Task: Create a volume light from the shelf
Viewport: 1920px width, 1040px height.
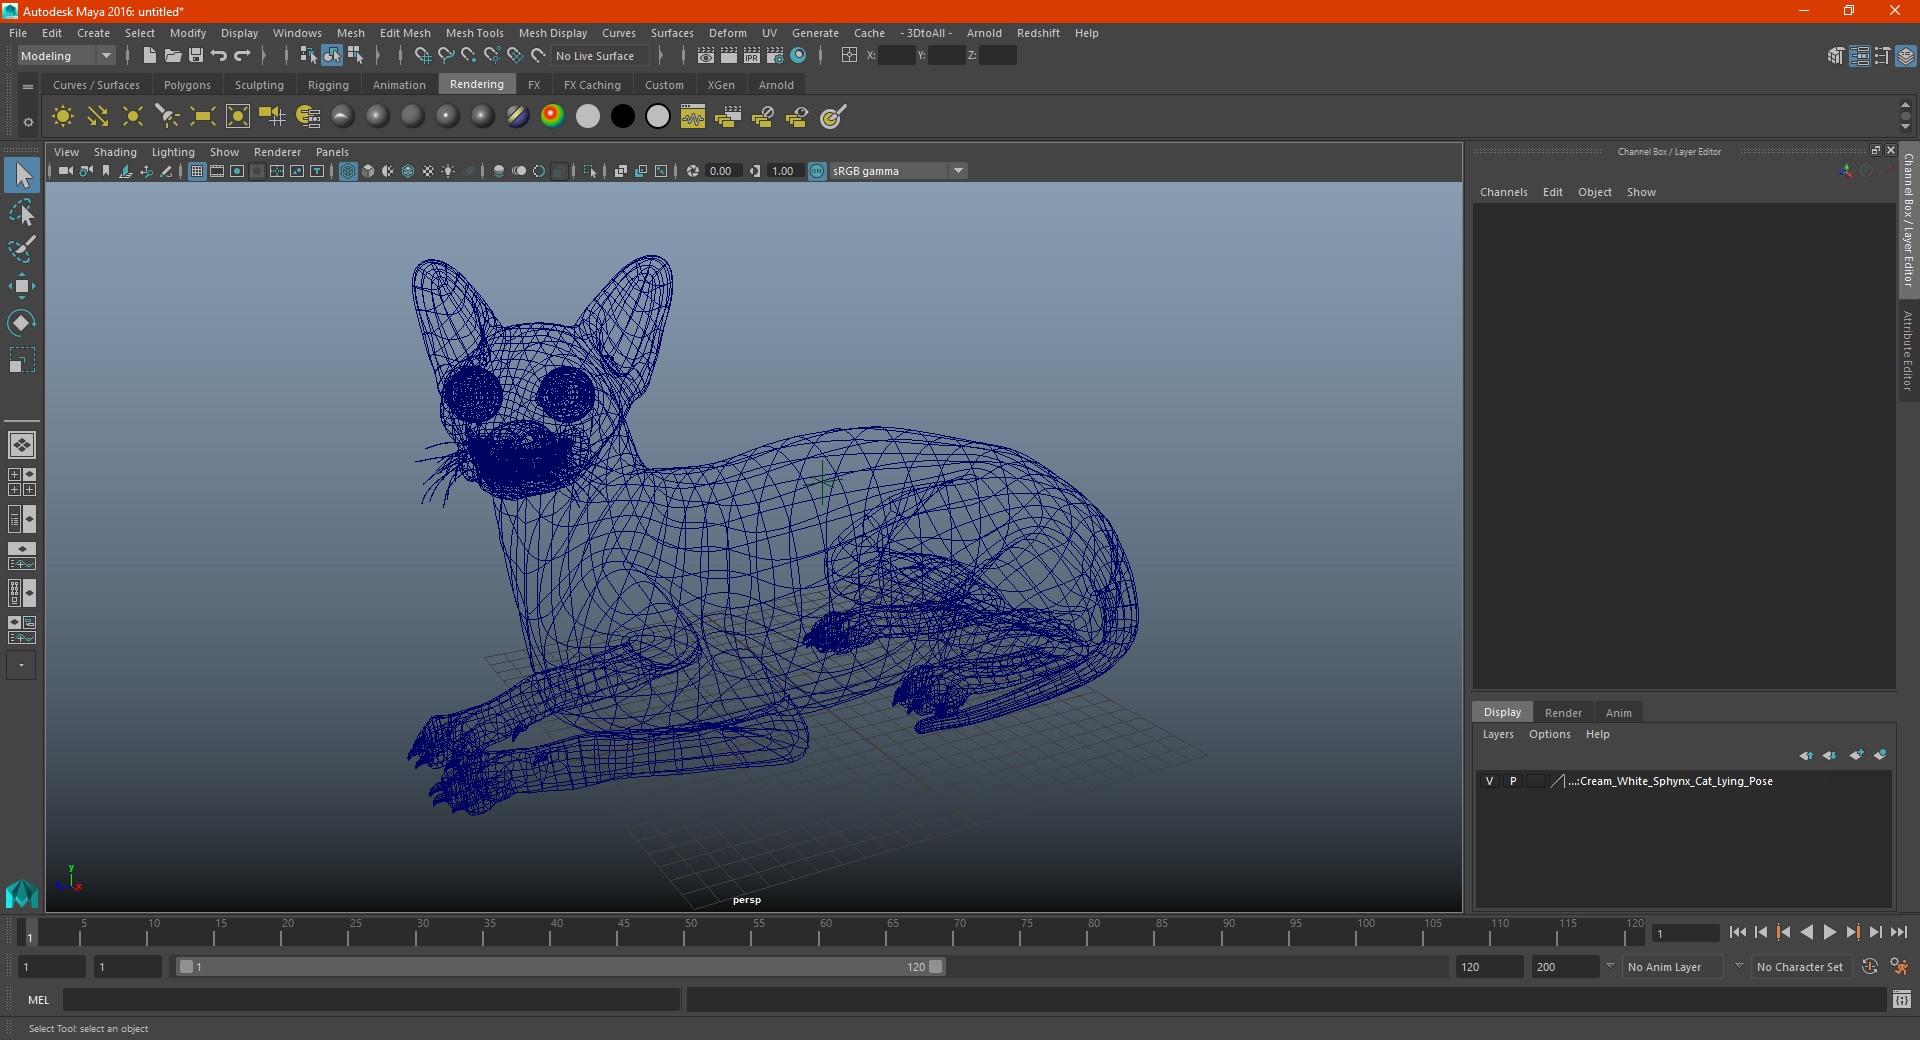Action: pos(238,117)
